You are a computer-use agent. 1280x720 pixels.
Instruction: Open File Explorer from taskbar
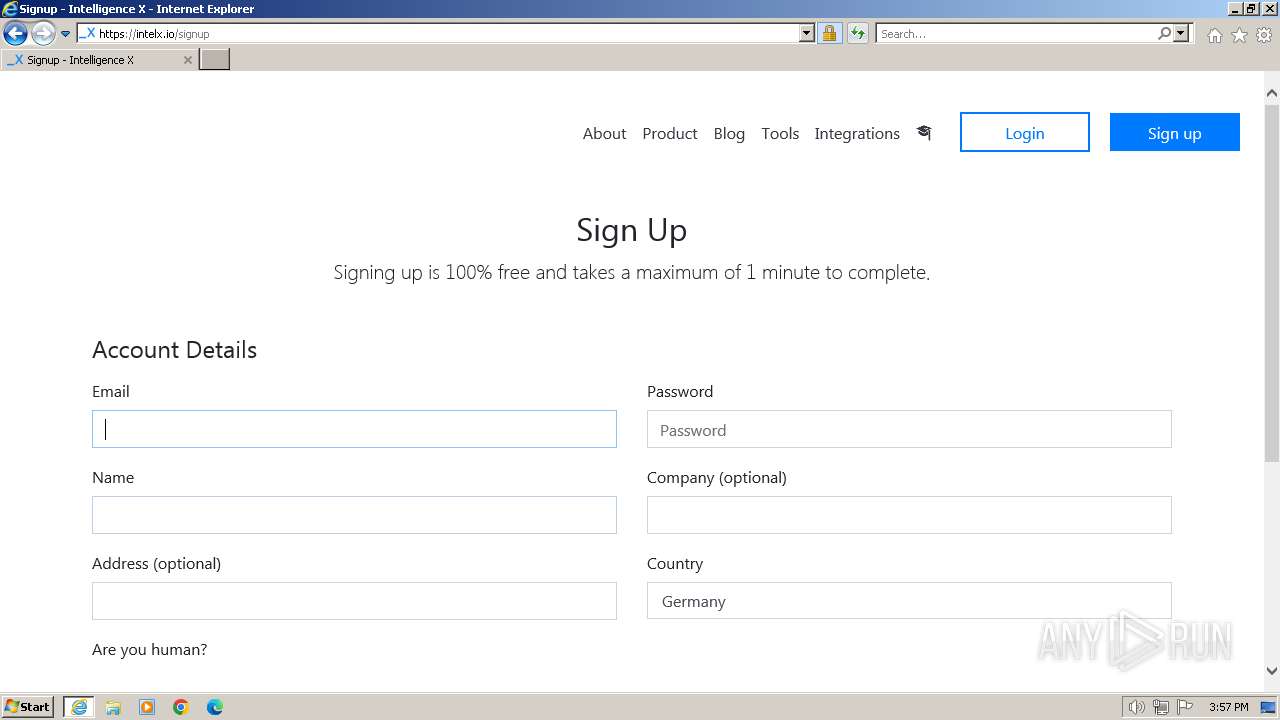point(113,707)
